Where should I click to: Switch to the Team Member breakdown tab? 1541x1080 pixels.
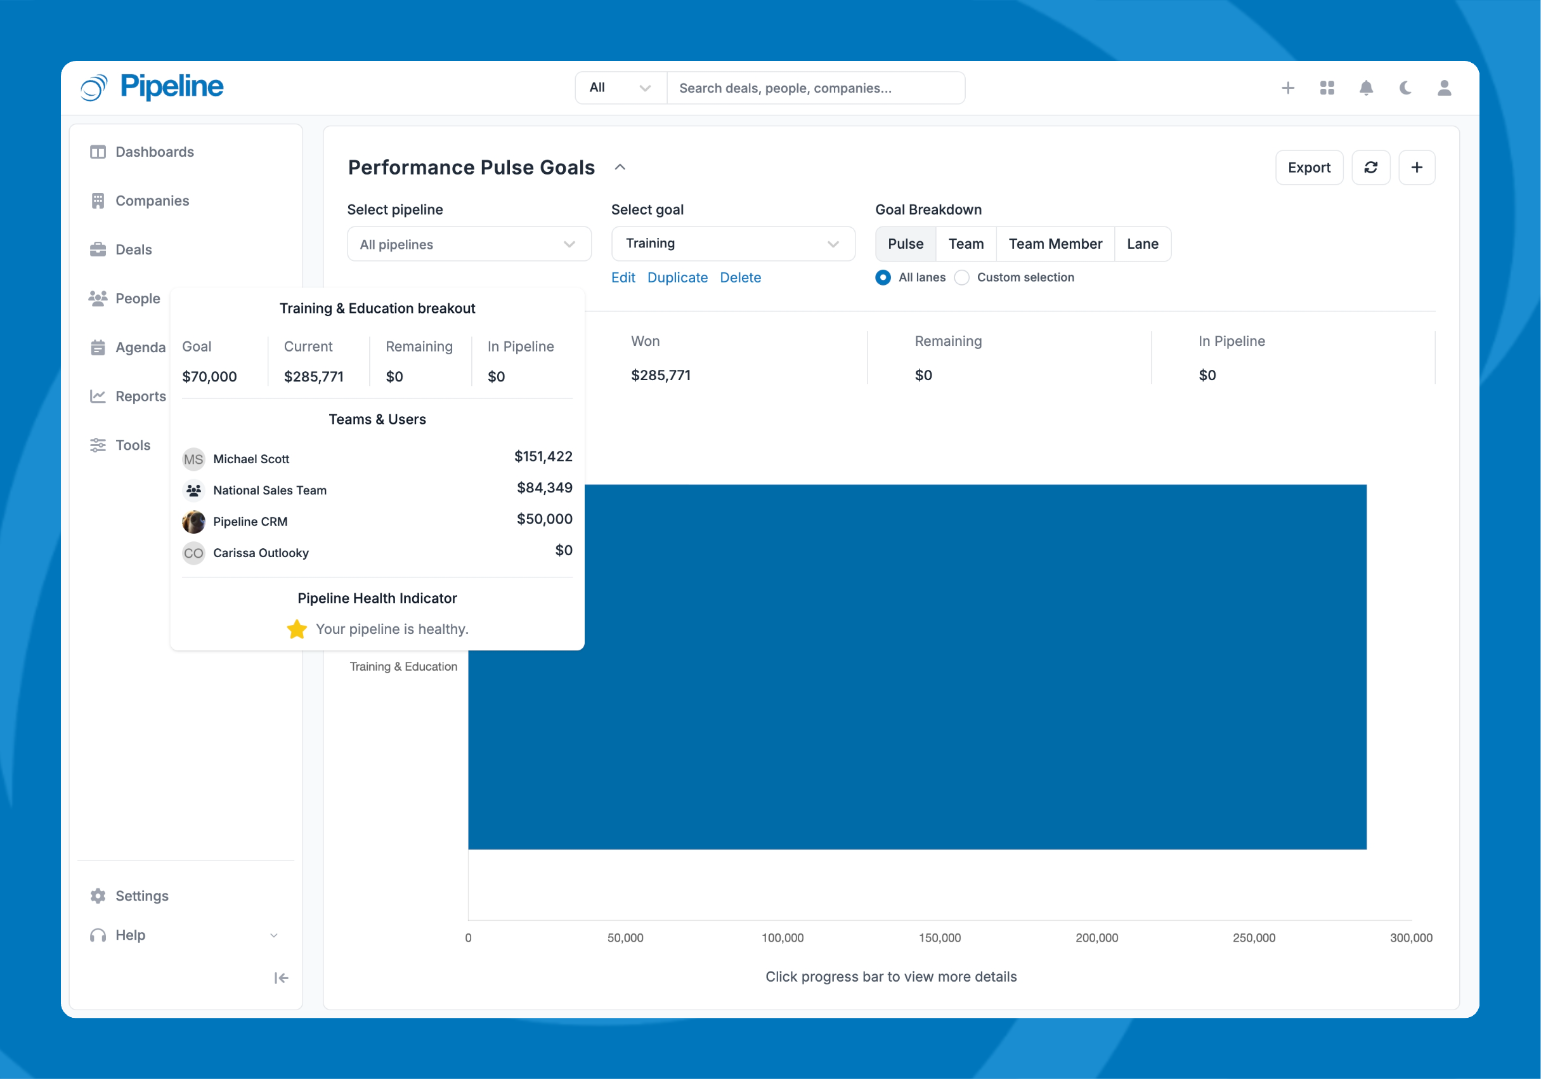[1054, 244]
